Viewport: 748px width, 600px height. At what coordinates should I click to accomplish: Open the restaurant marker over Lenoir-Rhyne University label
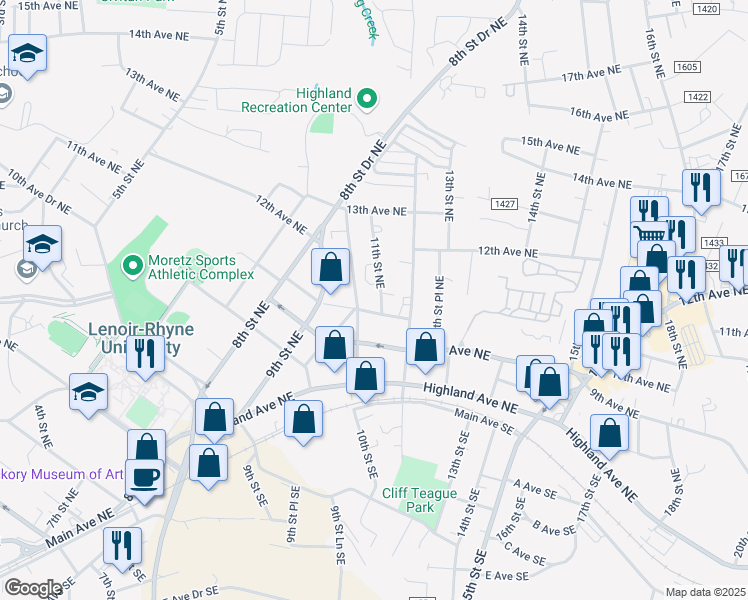[145, 354]
